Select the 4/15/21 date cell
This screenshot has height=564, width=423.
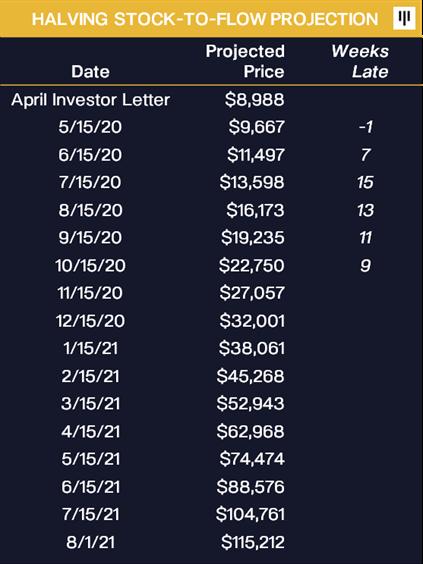tap(90, 431)
